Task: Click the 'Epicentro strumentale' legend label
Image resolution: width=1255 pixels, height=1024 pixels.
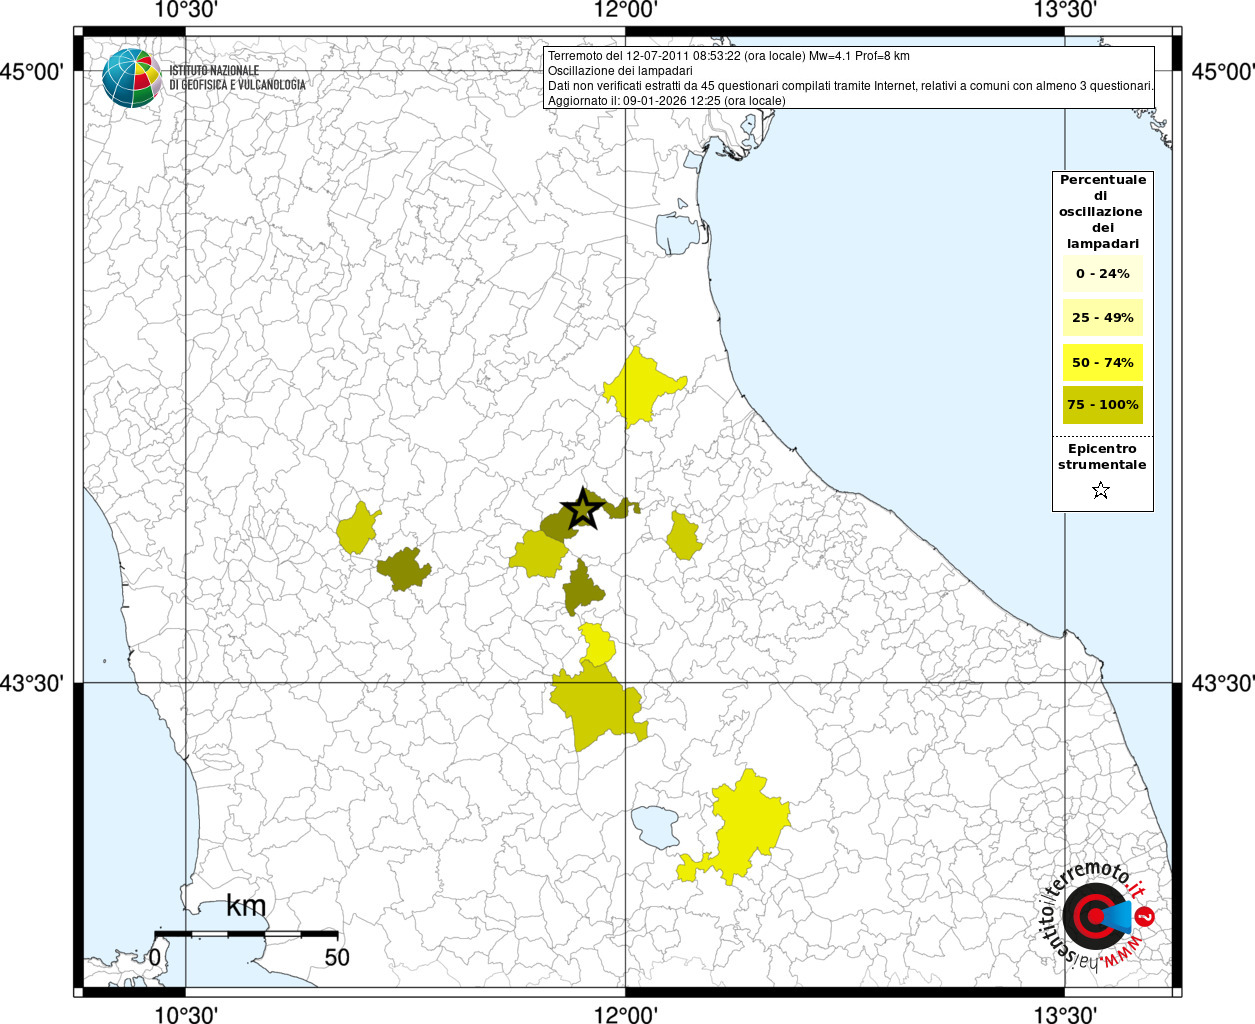Action: (x=1102, y=457)
